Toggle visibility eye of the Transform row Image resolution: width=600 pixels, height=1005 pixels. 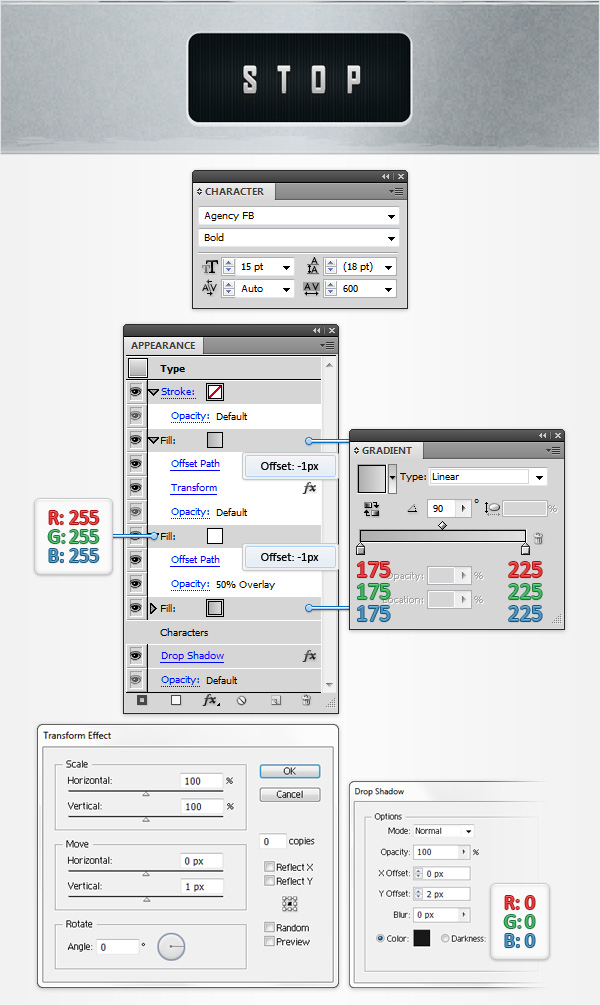click(136, 488)
